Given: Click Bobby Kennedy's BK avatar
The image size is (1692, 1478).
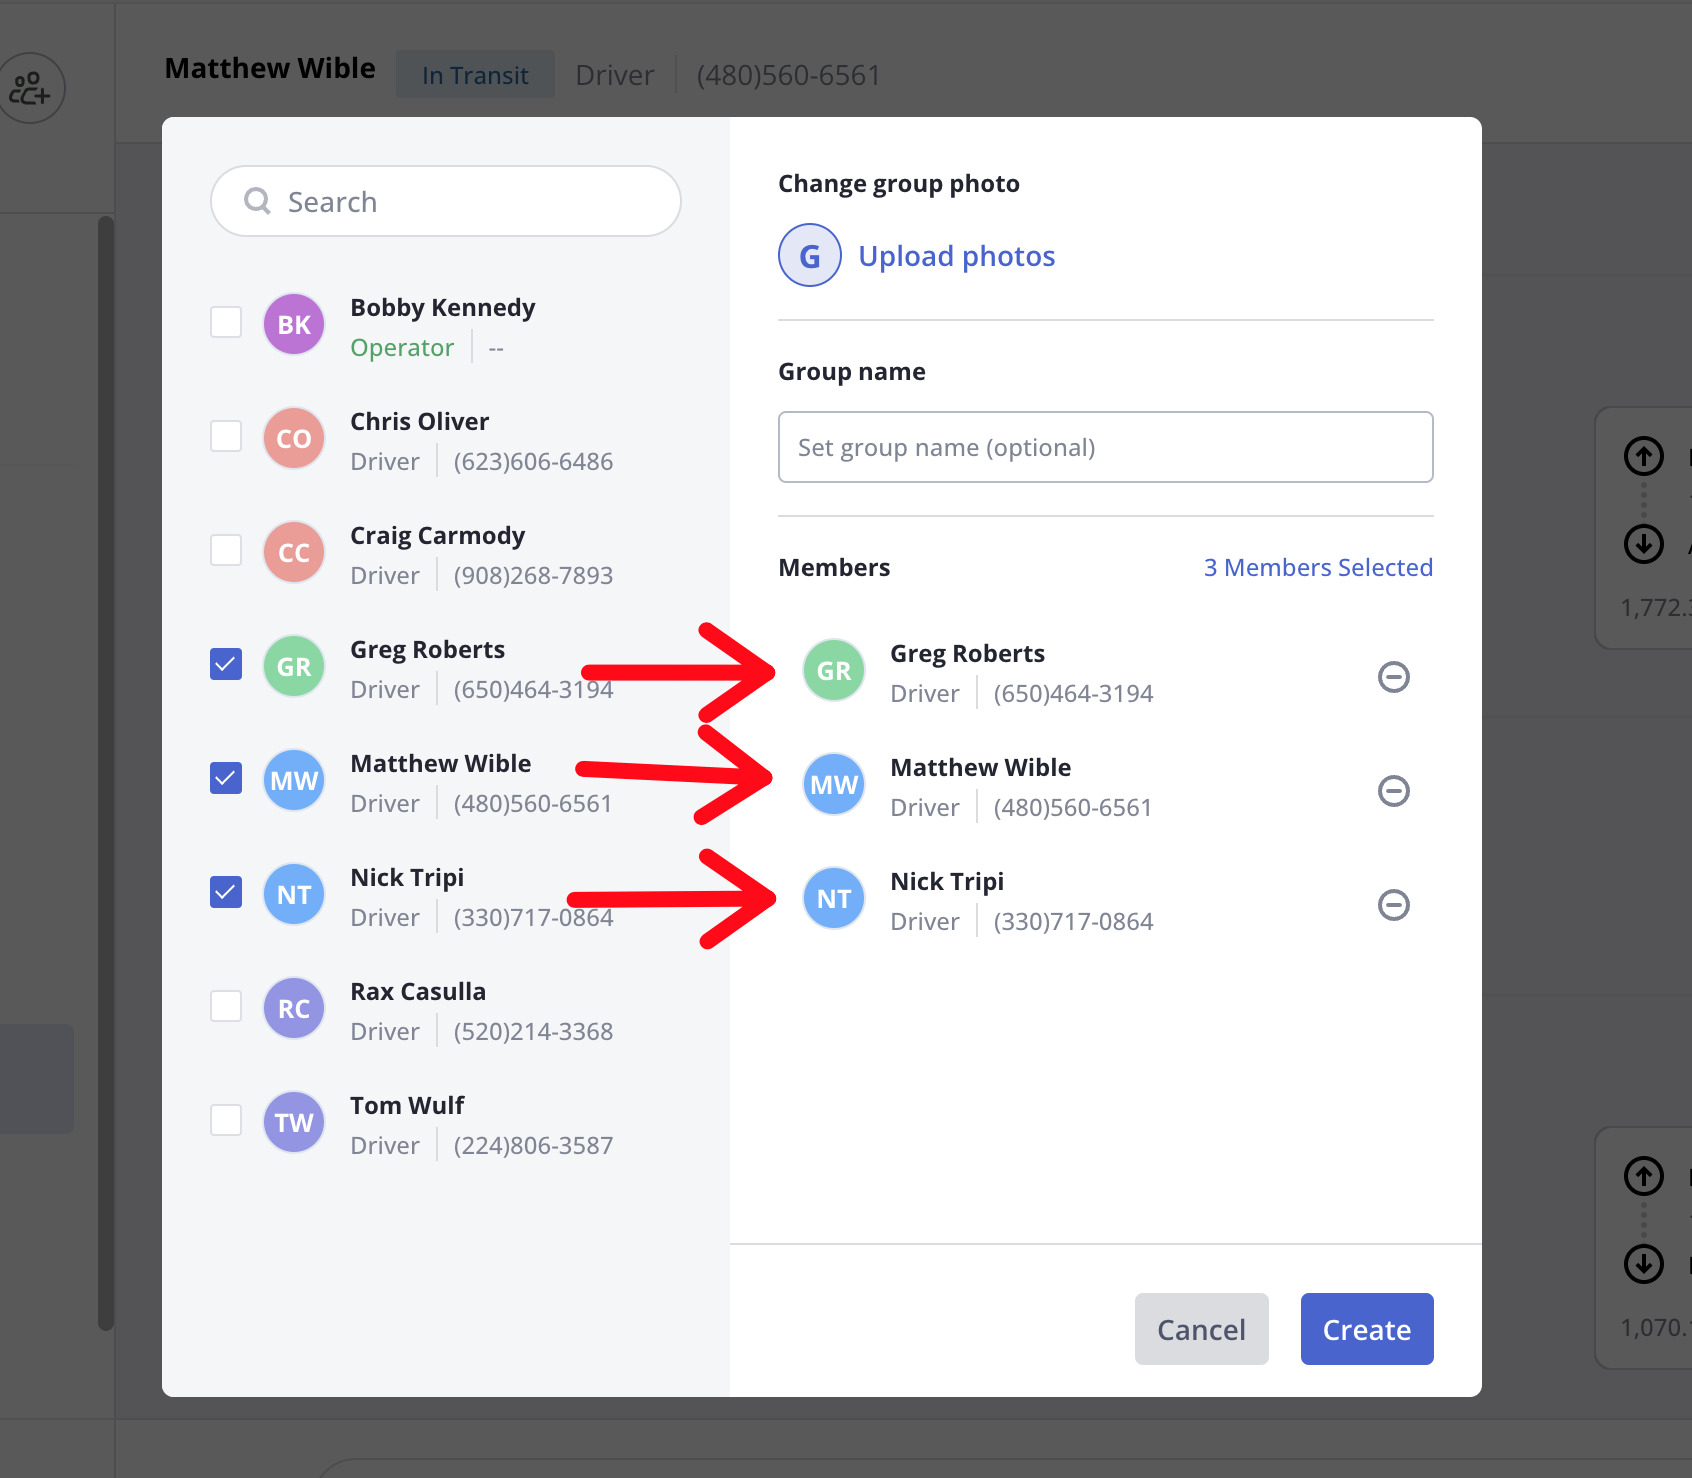Looking at the screenshot, I should [x=294, y=324].
